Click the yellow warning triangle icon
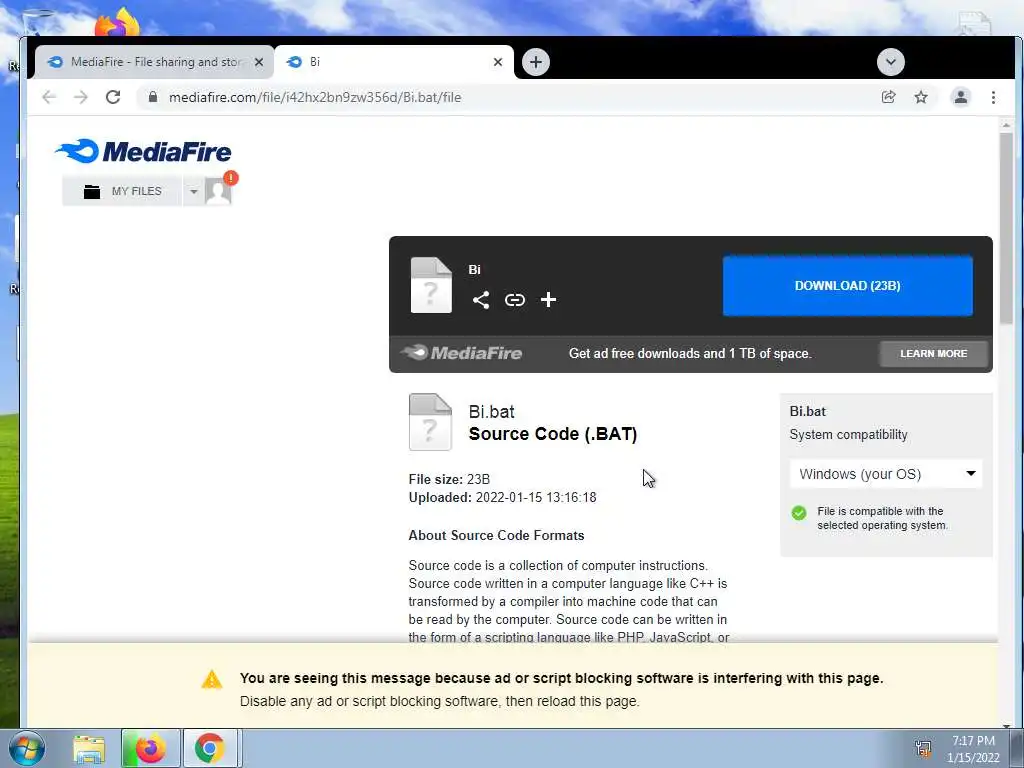Image resolution: width=1024 pixels, height=768 pixels. point(212,679)
